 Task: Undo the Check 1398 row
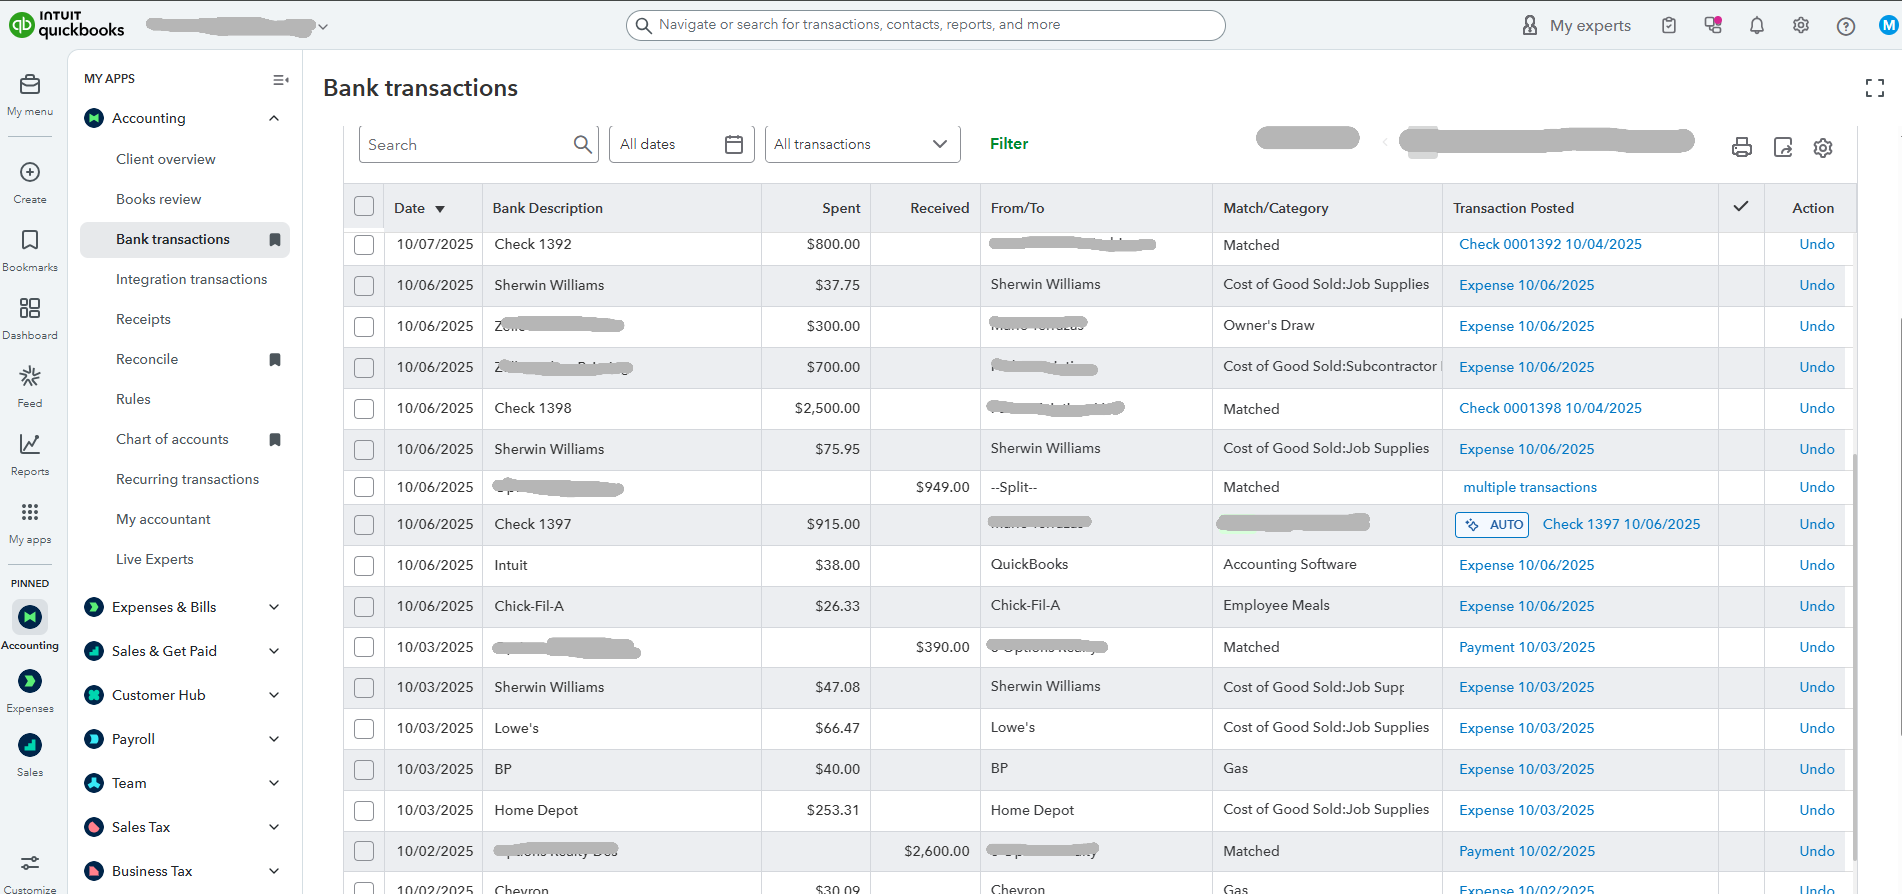click(x=1817, y=408)
